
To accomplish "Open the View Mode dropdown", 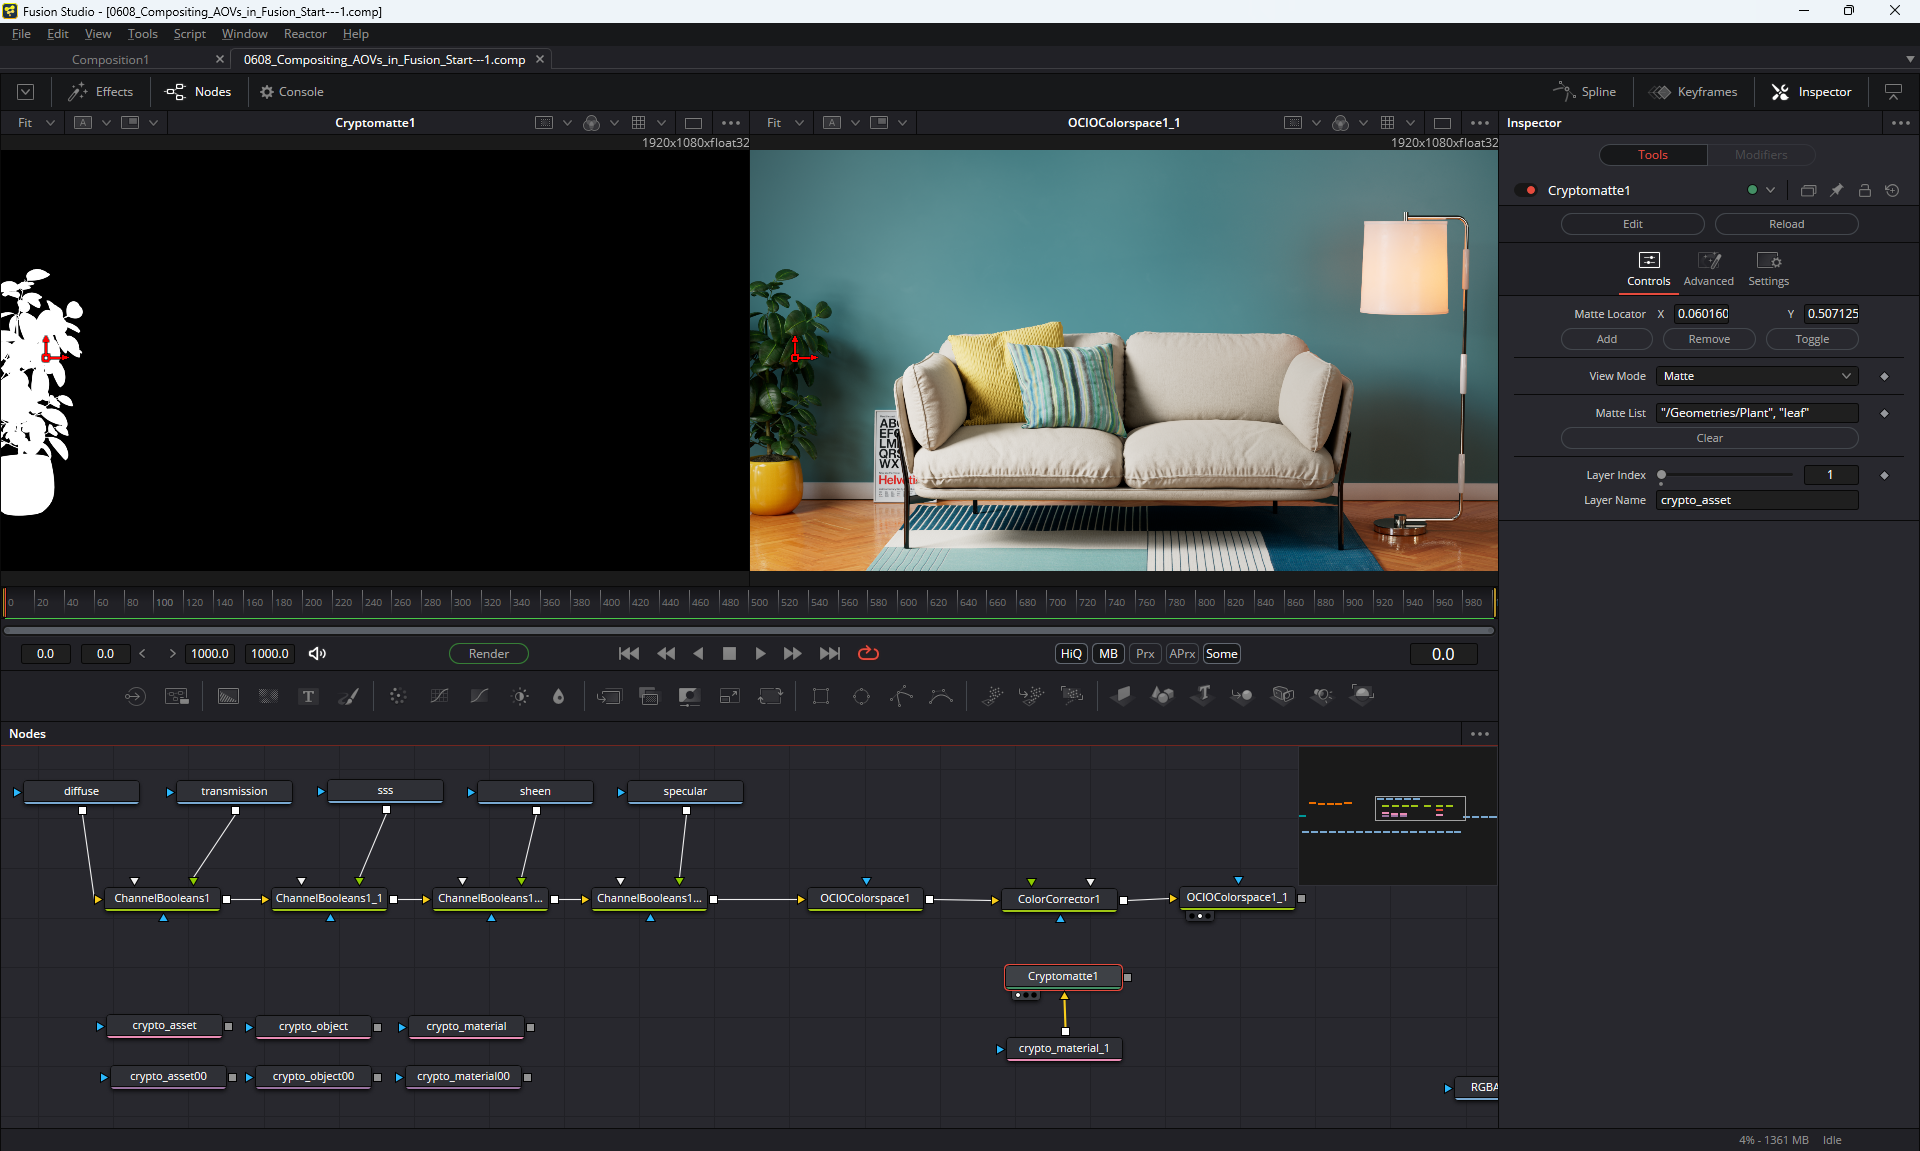I will click(1756, 376).
